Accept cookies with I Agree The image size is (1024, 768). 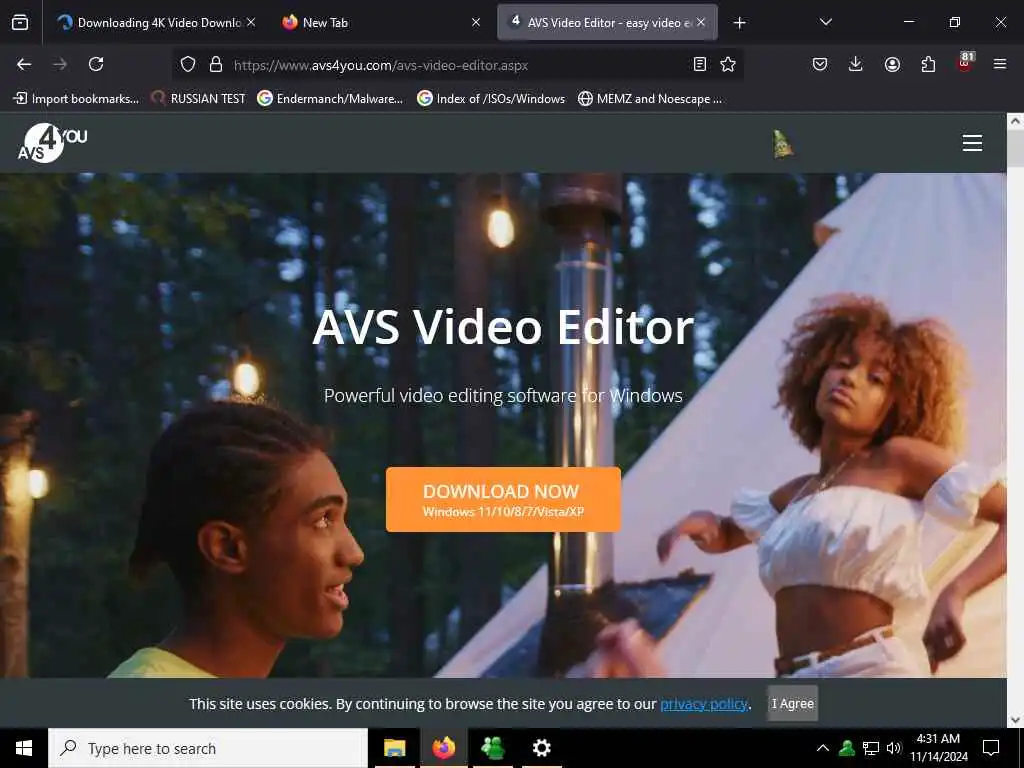pyautogui.click(x=792, y=703)
